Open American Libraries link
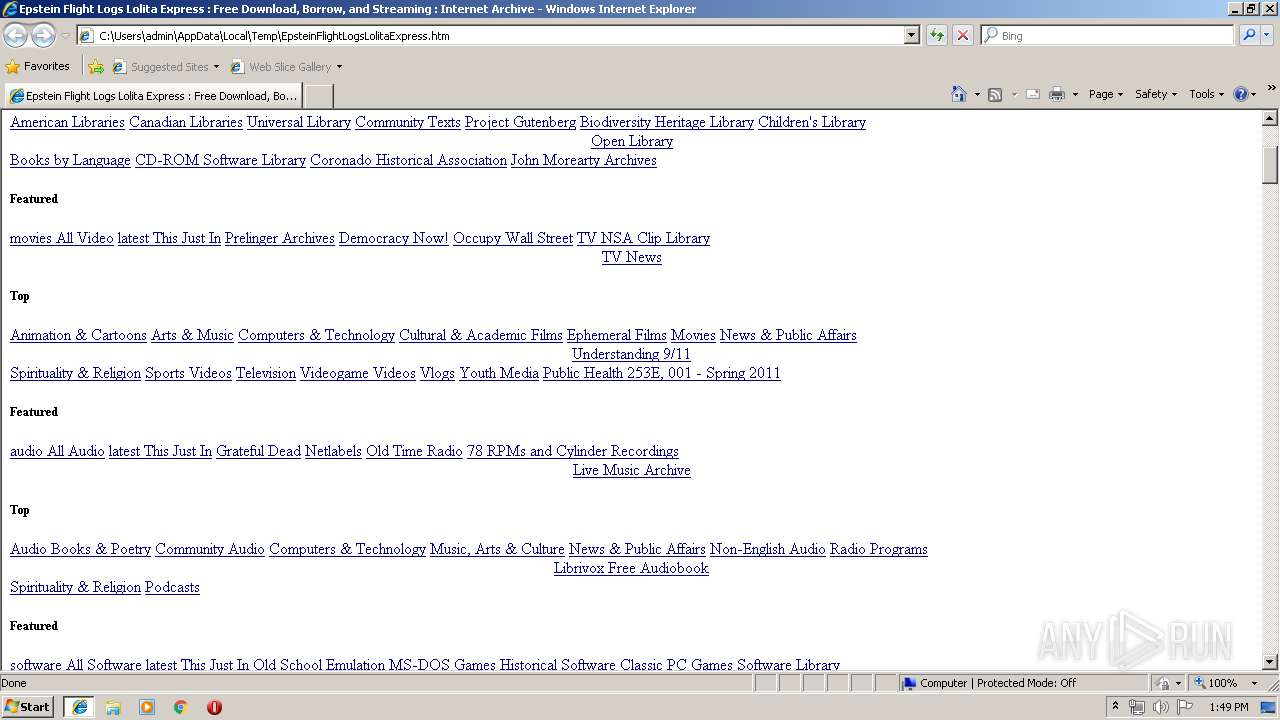1280x720 pixels. point(67,122)
